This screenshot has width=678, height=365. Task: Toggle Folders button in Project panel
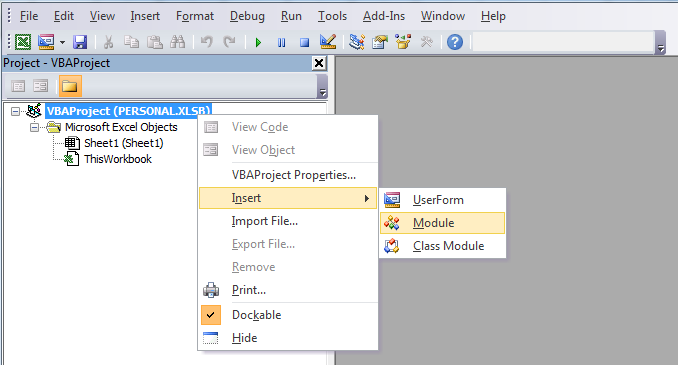[70, 86]
